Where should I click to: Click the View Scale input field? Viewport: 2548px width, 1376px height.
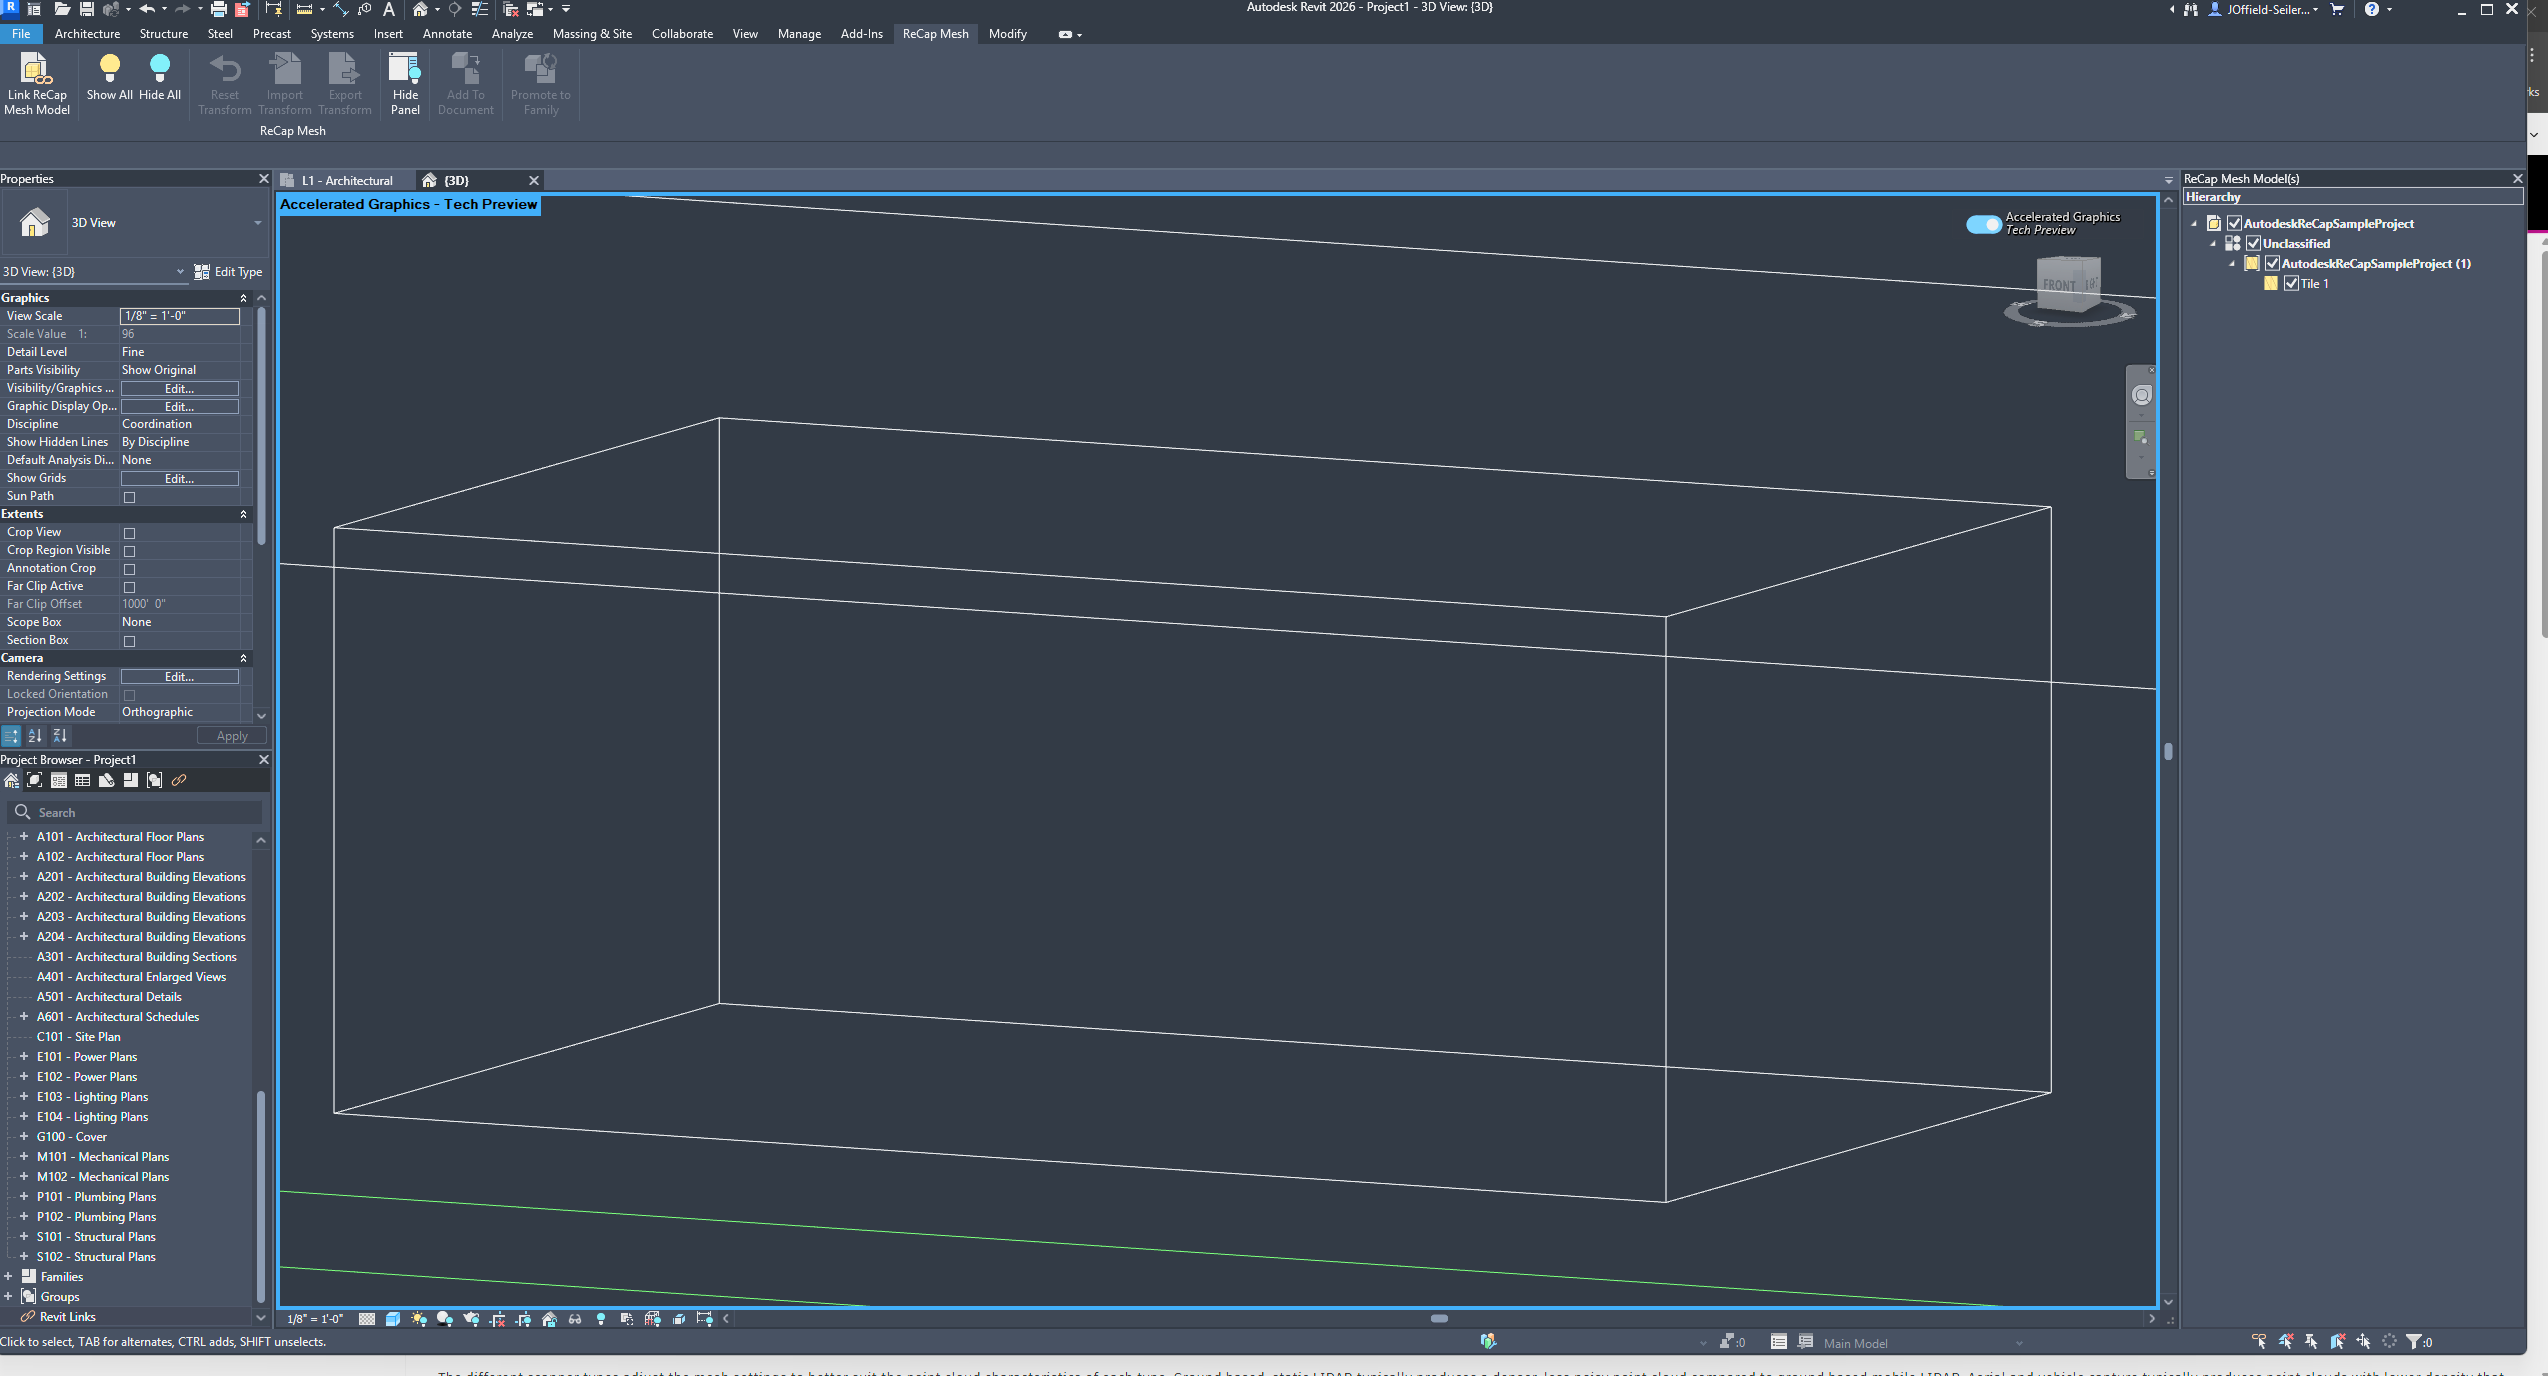tap(180, 316)
